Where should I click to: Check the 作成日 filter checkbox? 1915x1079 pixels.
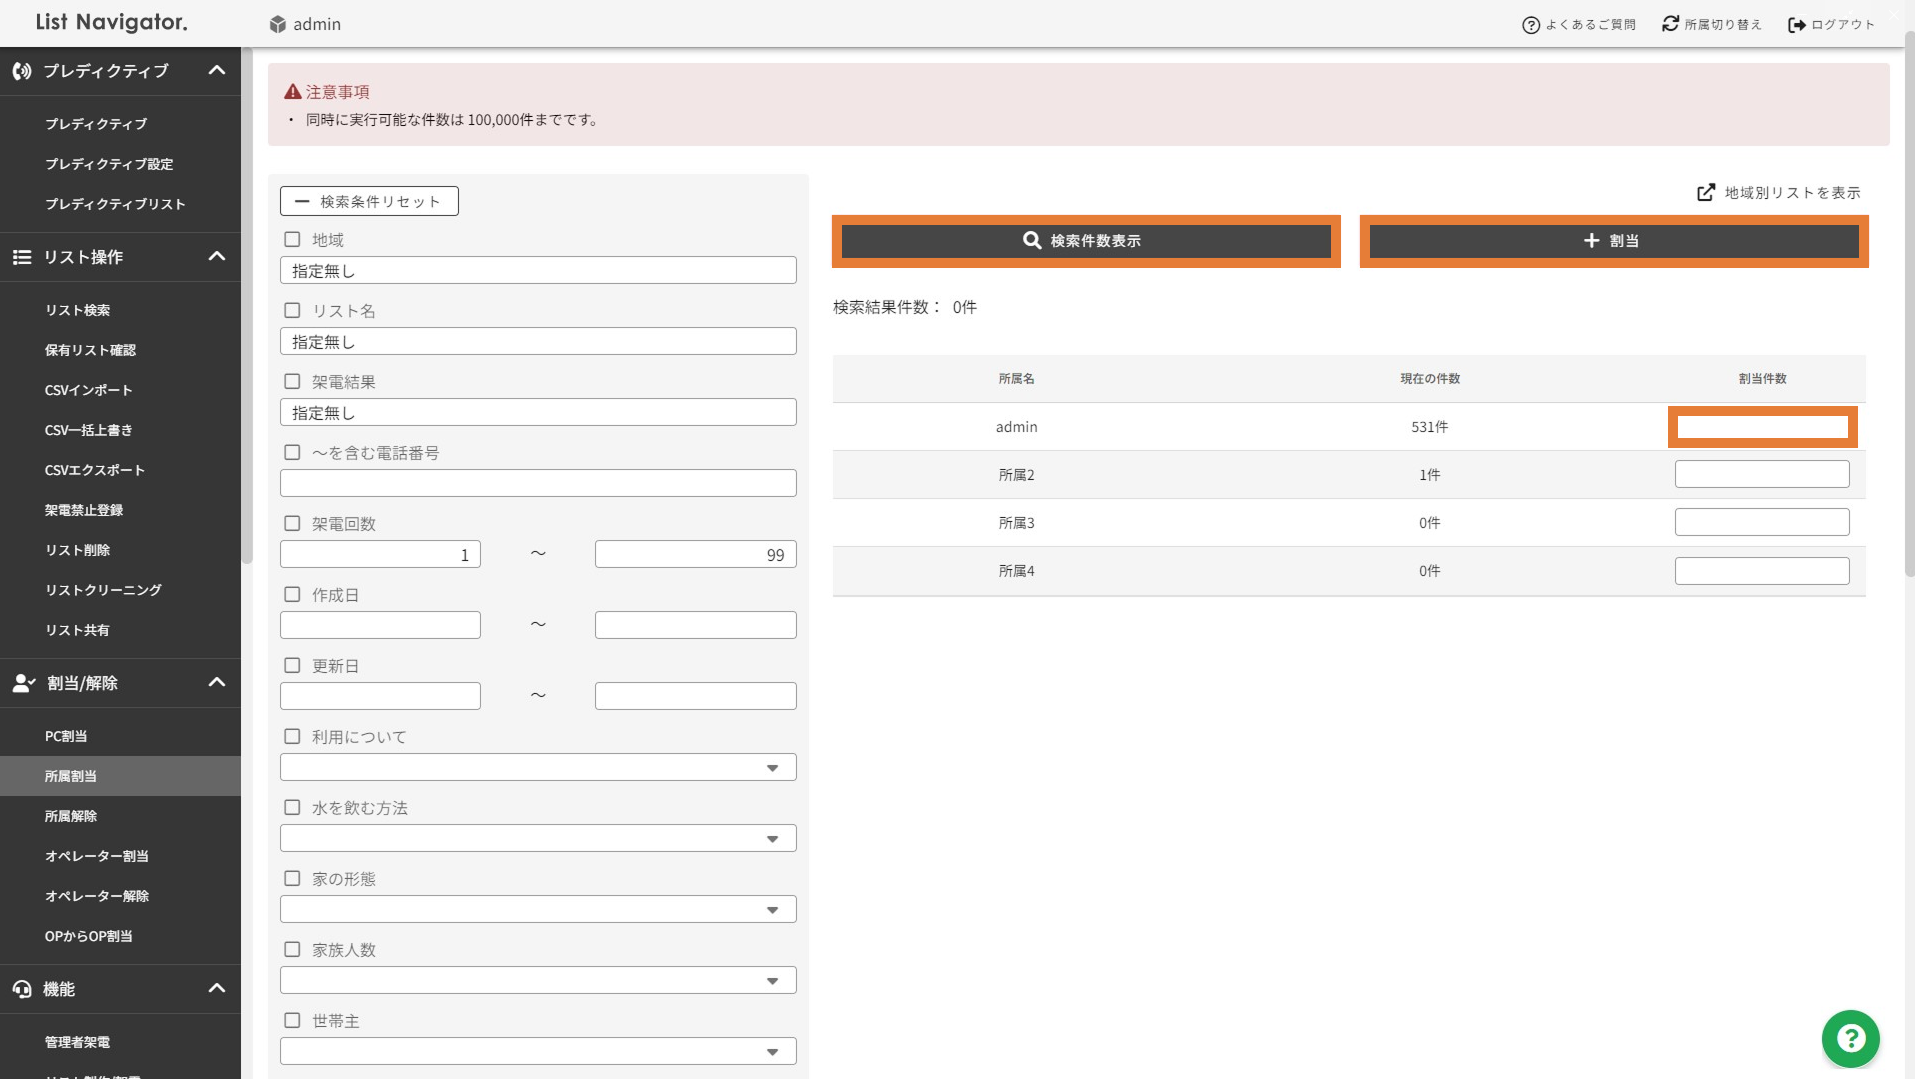(292, 595)
